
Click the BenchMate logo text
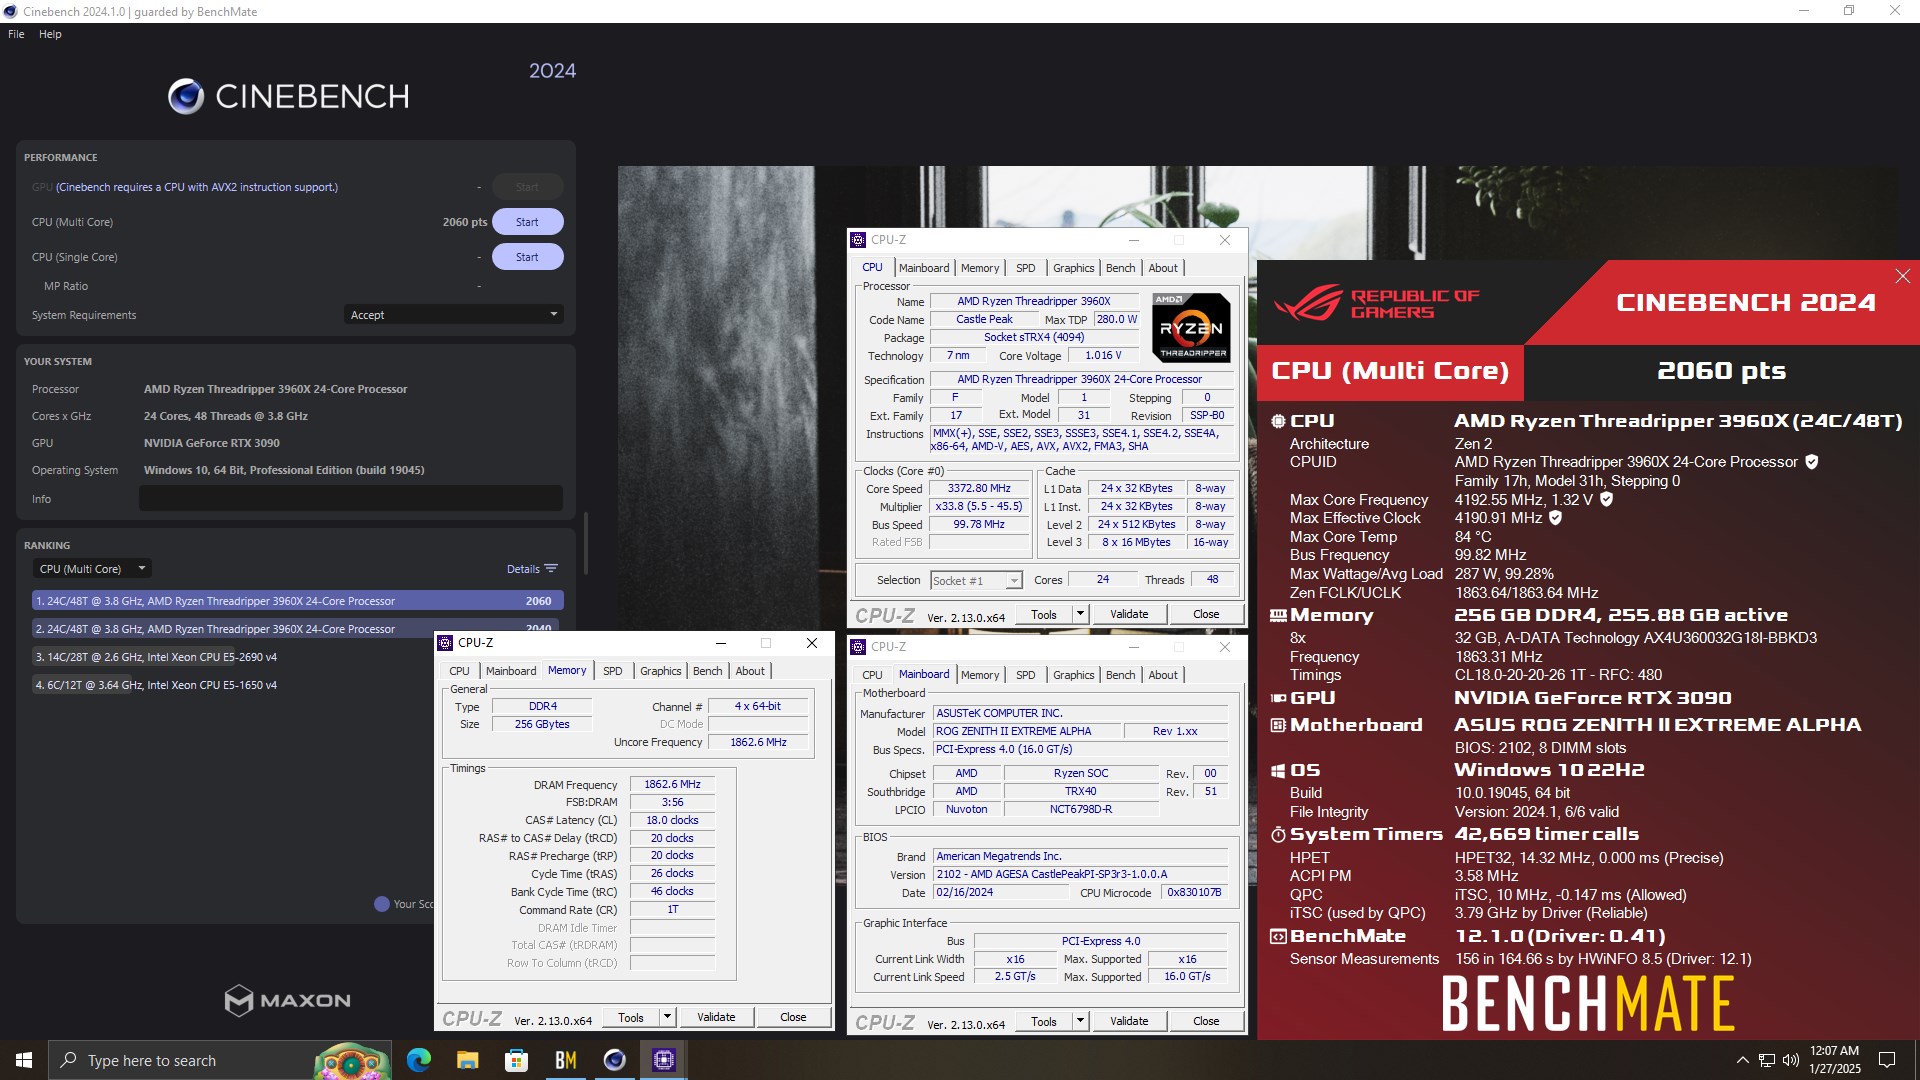1588,1003
